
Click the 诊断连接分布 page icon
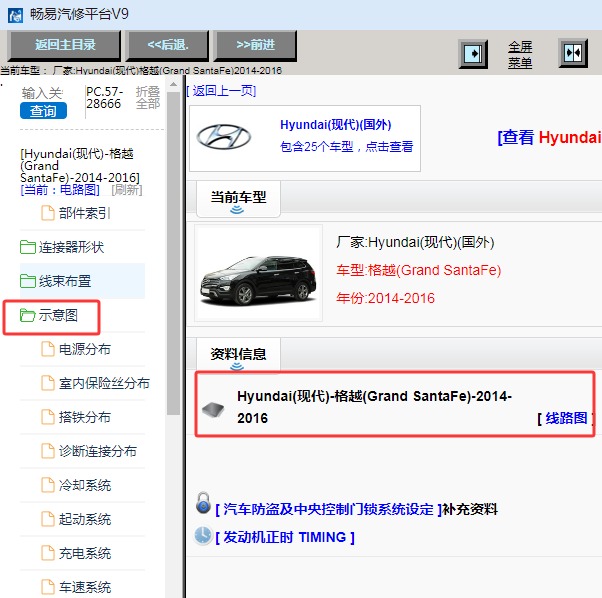pyautogui.click(x=48, y=451)
